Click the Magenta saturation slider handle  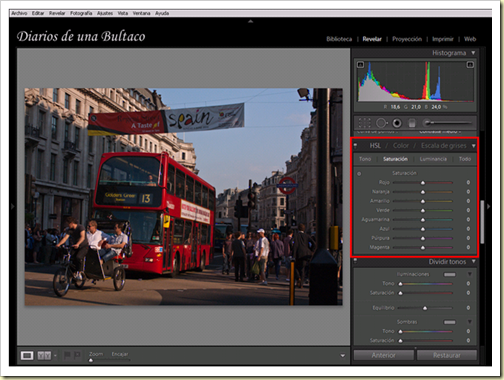(423, 248)
